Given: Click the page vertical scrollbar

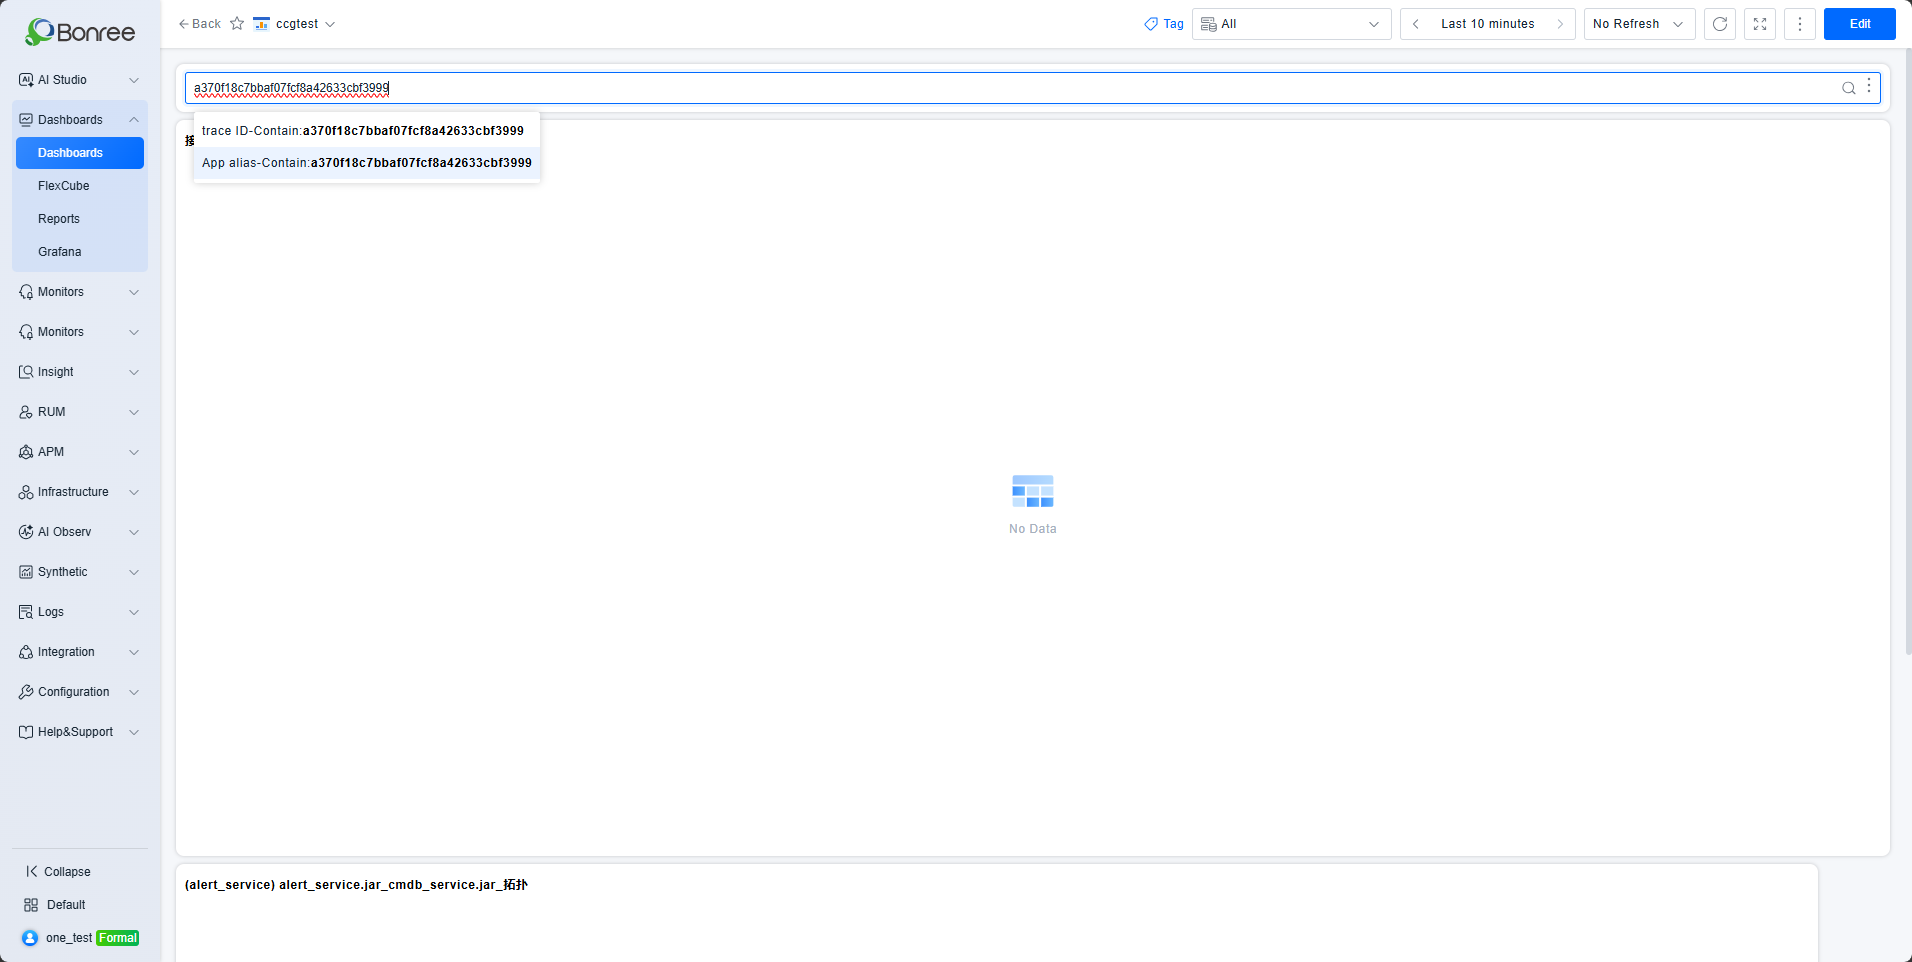Looking at the screenshot, I should (x=1908, y=352).
